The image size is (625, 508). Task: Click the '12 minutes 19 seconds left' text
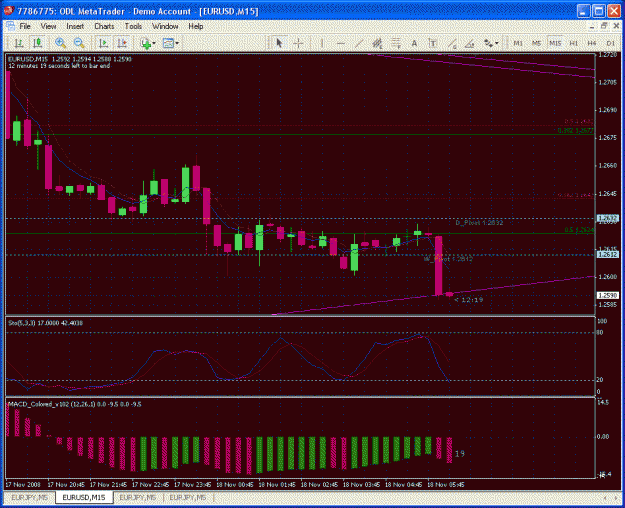click(59, 66)
